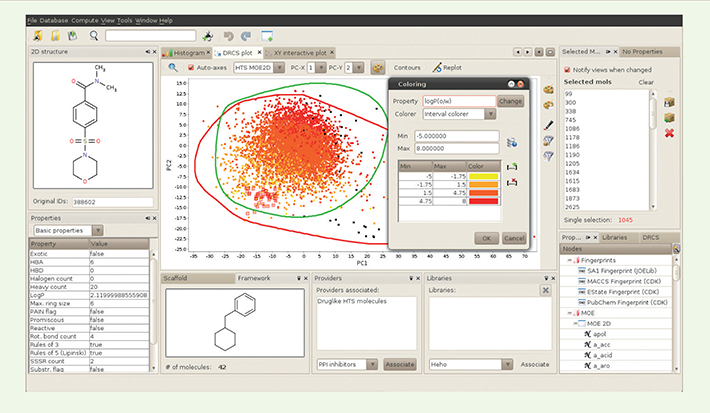Expand the Basic properties dropdown

[x=69, y=231]
